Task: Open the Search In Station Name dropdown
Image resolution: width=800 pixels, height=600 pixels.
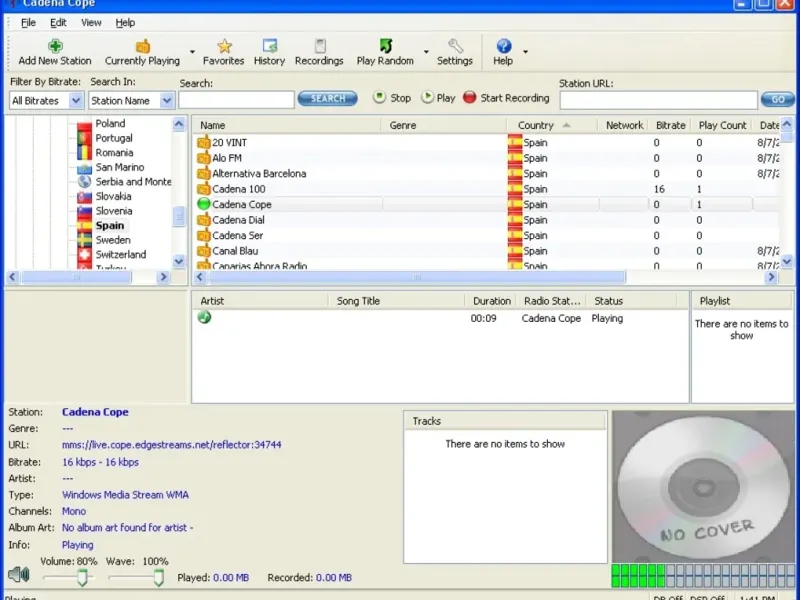Action: point(167,101)
